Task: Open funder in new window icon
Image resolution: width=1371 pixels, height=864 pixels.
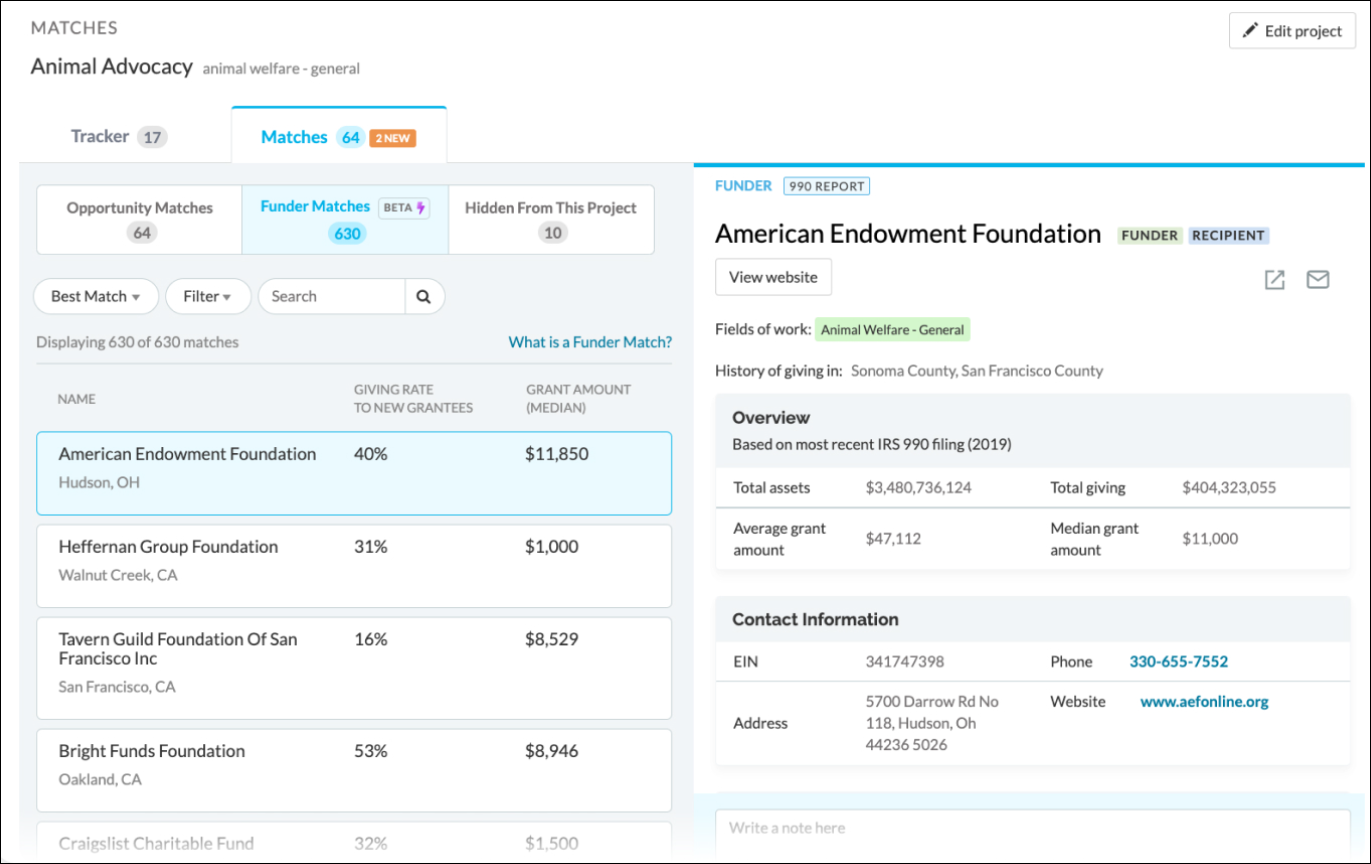Action: point(1274,280)
